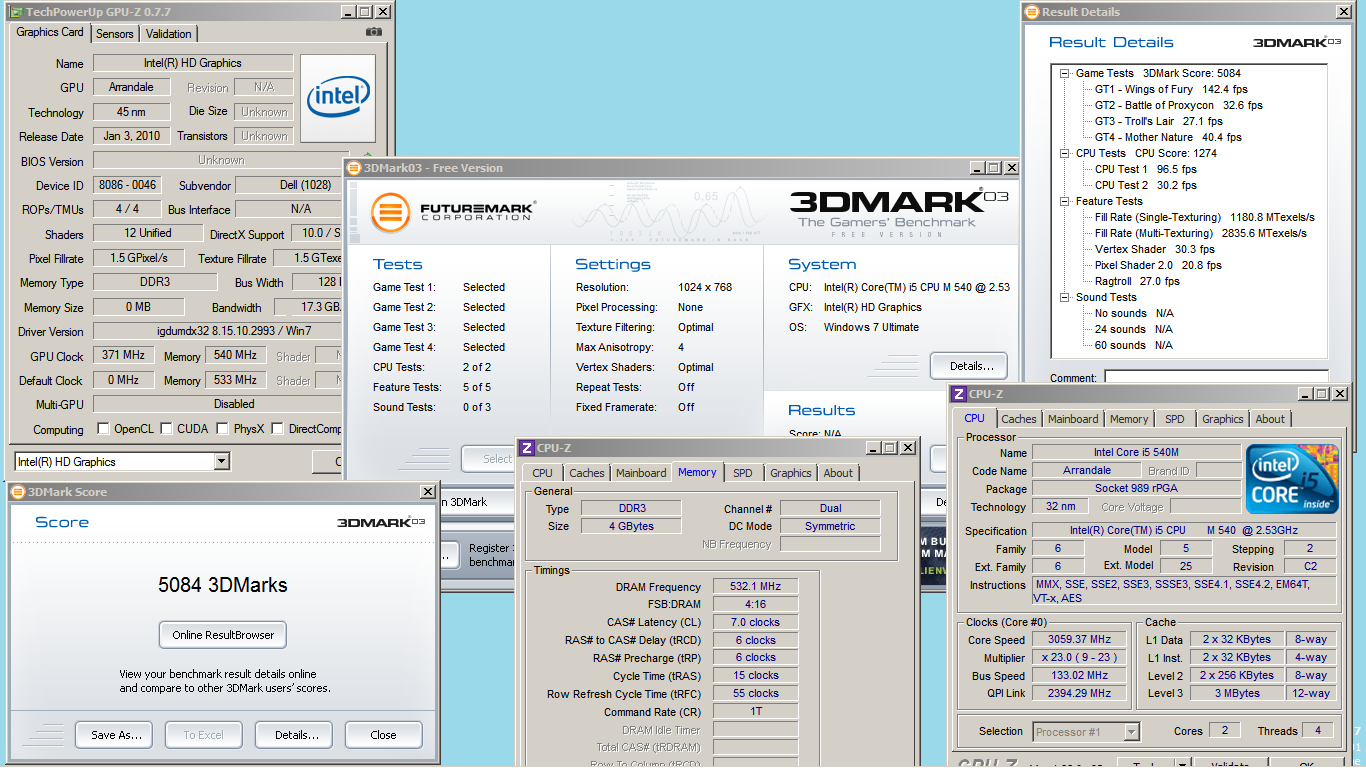The image size is (1366, 768).
Task: Click Details... in the 3DMark Score window
Action: (295, 735)
